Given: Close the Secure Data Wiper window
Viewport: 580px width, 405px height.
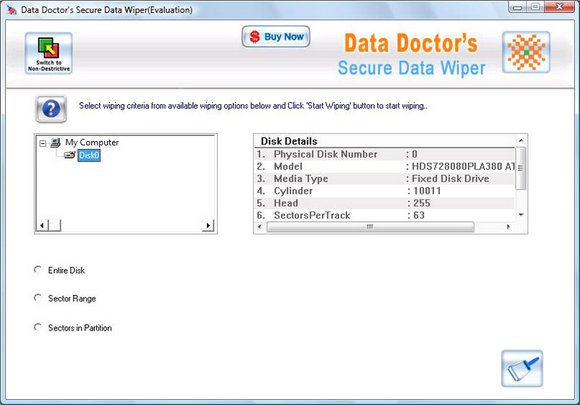Looking at the screenshot, I should point(559,7).
